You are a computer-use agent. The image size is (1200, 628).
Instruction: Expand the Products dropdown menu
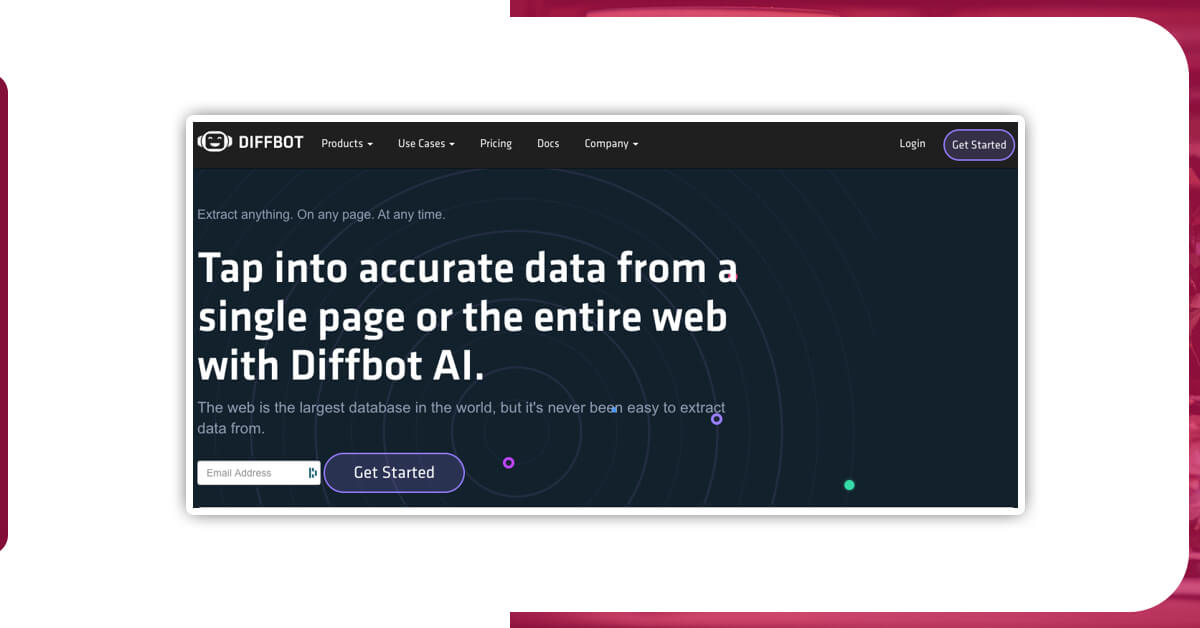pyautogui.click(x=347, y=144)
